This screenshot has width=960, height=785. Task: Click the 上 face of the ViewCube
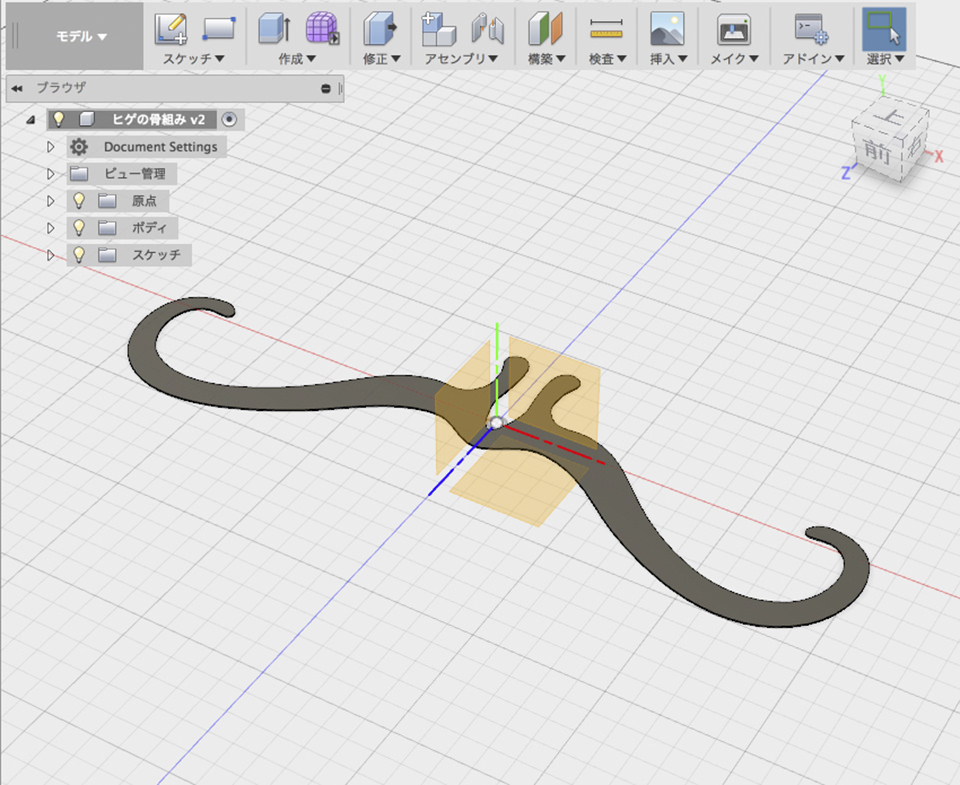click(x=890, y=115)
